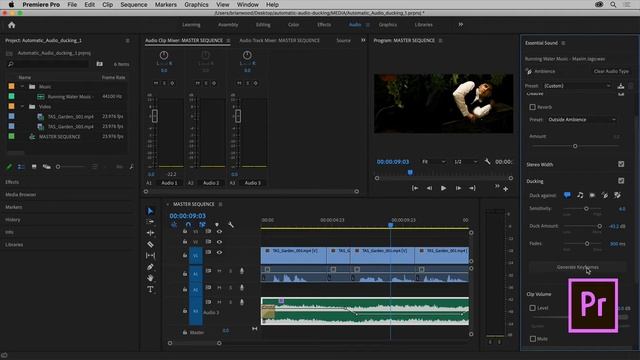
Task: Collapse the Music bin
Action: [x=22, y=87]
